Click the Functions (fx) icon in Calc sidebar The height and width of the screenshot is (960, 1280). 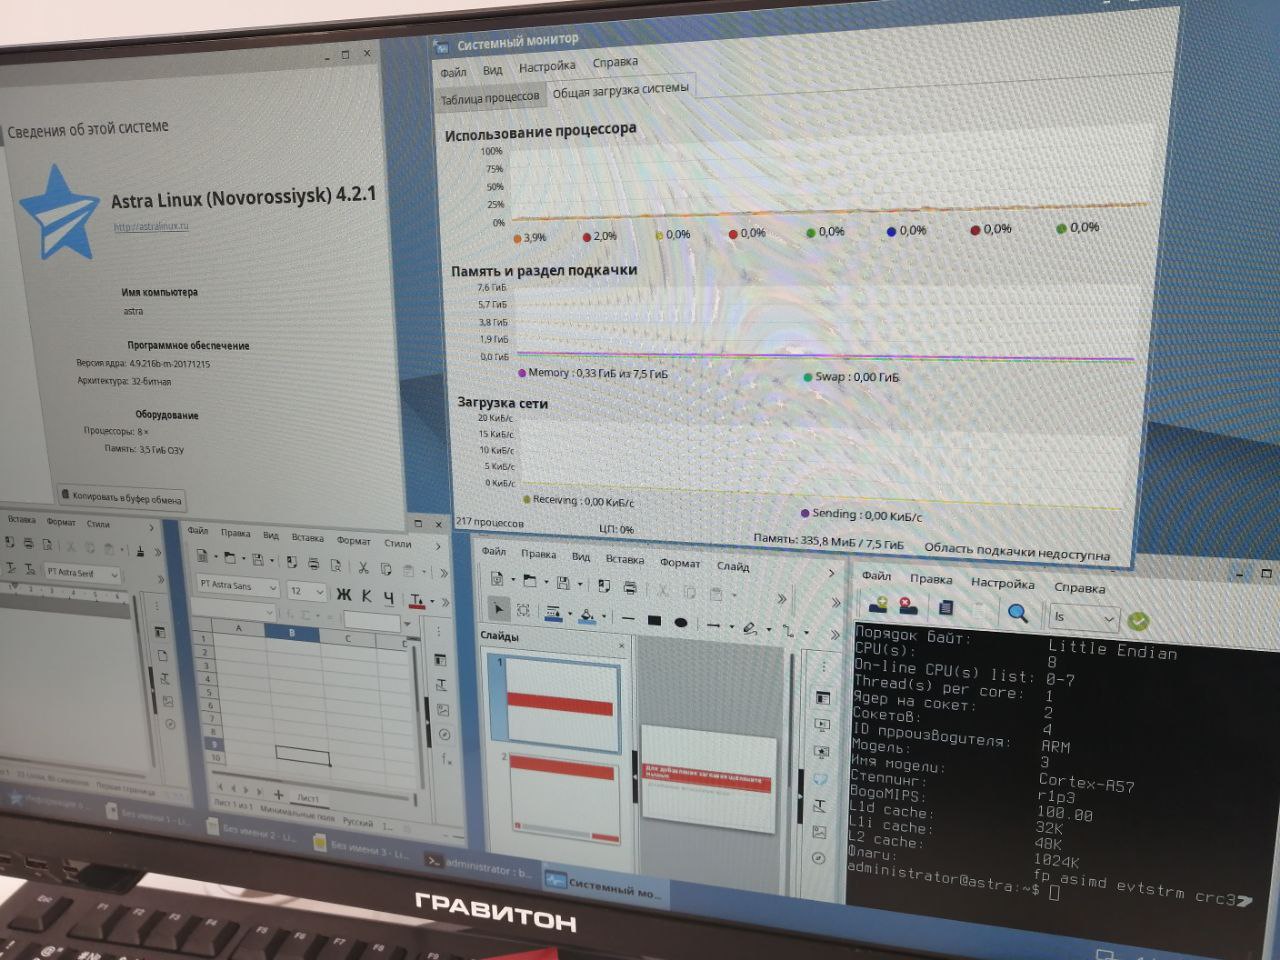[445, 759]
